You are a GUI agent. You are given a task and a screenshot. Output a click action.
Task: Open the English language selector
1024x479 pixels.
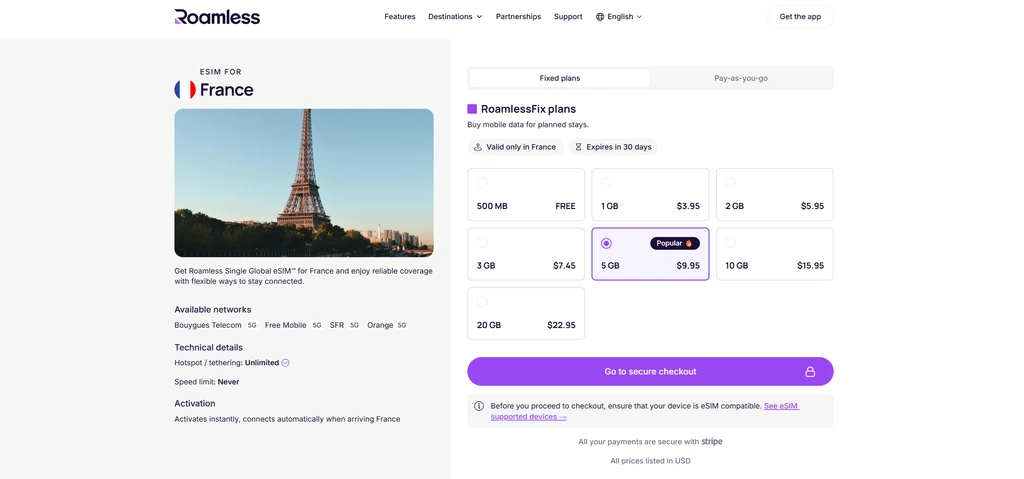pos(619,16)
